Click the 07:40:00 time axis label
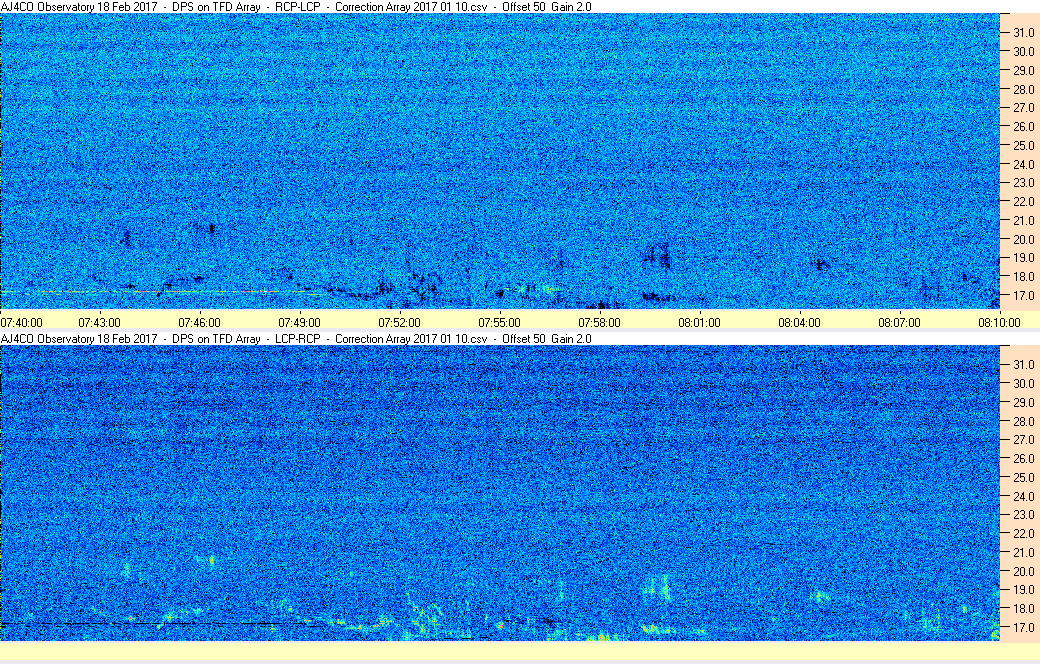 pyautogui.click(x=21, y=323)
